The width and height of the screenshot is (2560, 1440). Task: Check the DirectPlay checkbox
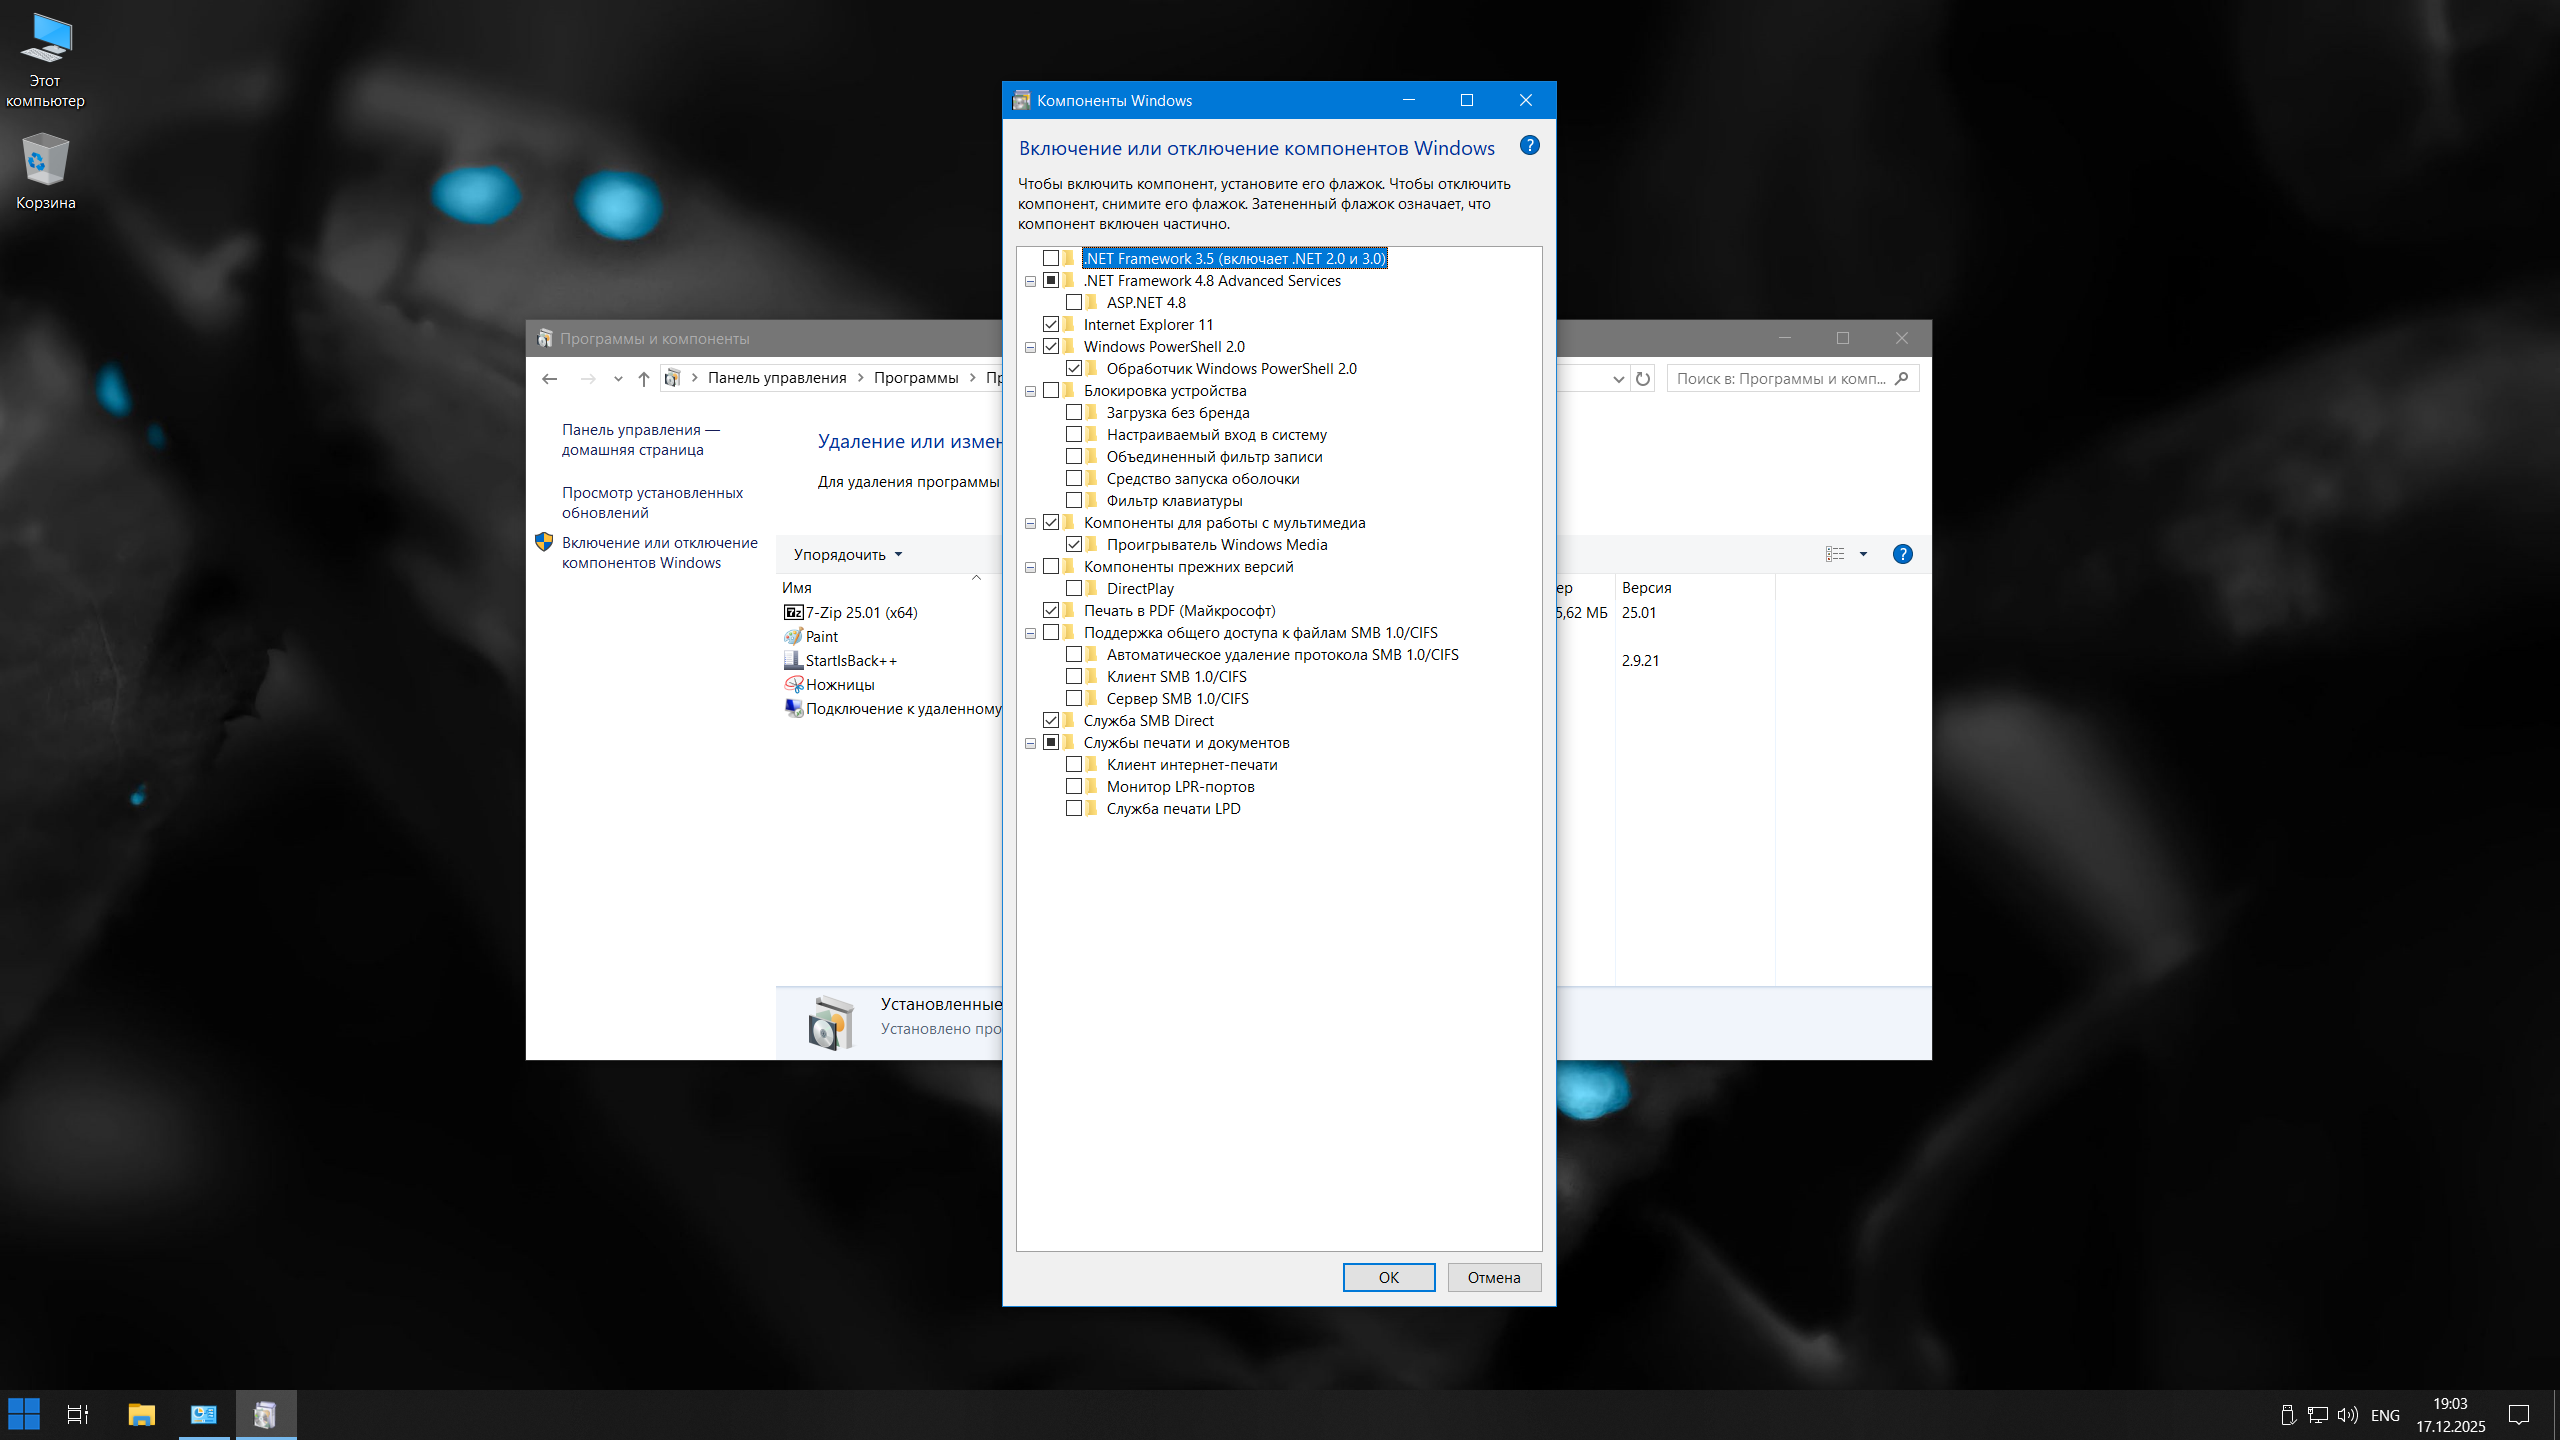(x=1074, y=588)
